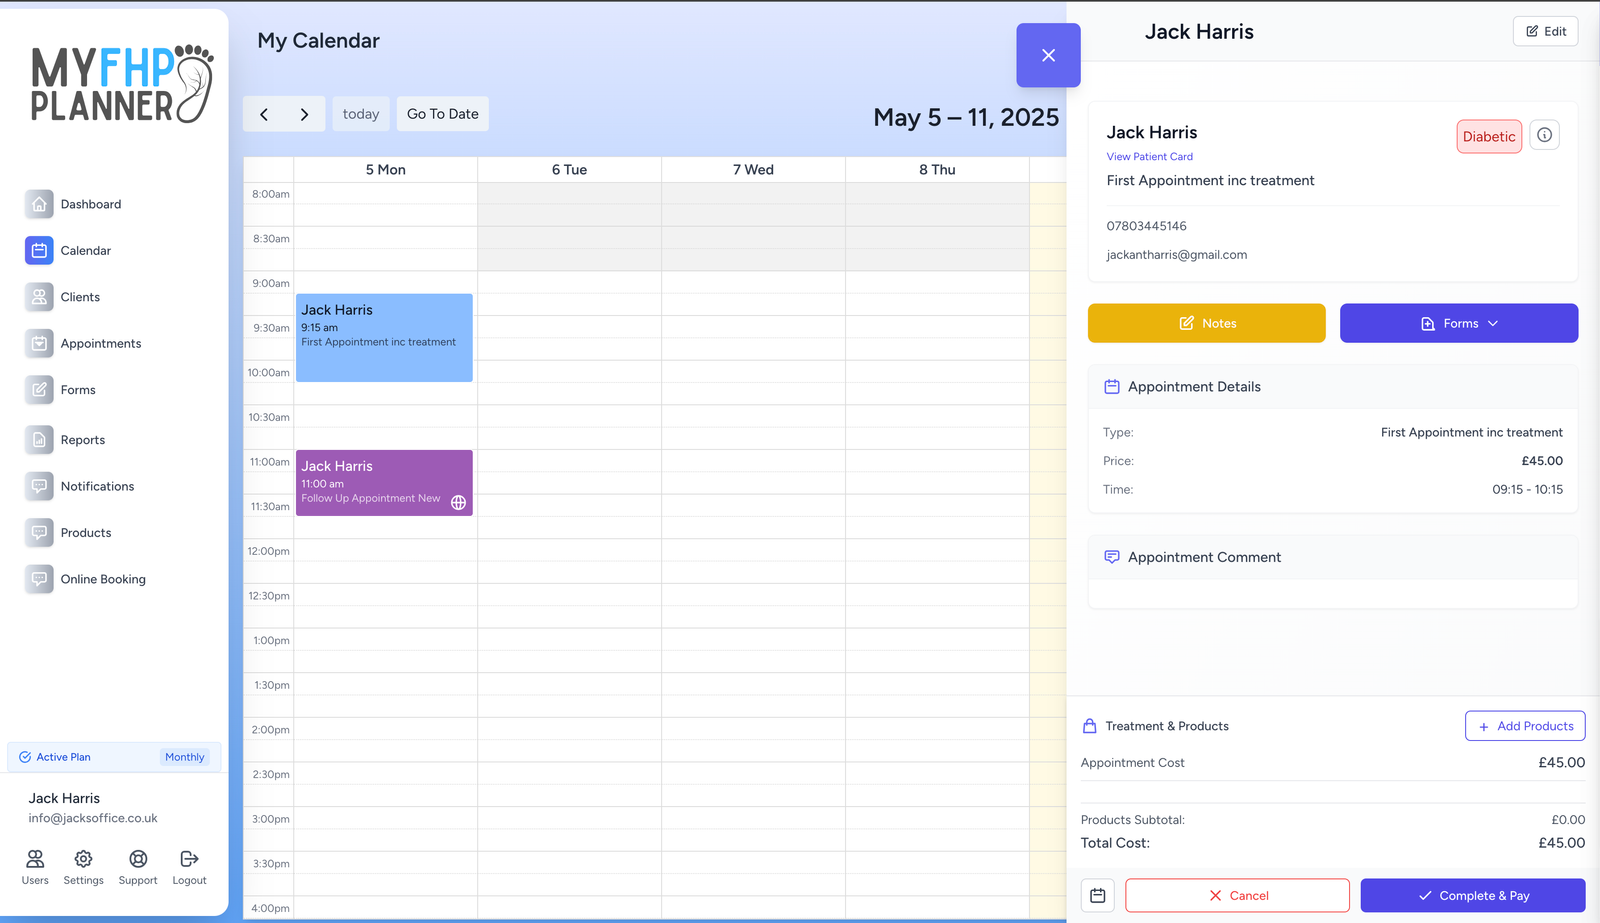1600x923 pixels.
Task: Click the View Patient Card link
Action: (1149, 156)
